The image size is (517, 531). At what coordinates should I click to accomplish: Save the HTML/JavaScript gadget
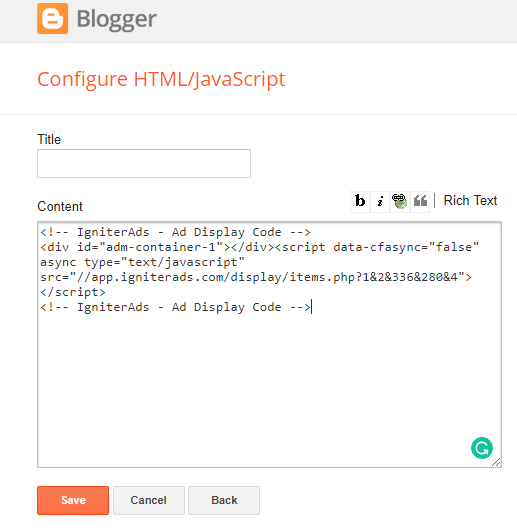[73, 500]
